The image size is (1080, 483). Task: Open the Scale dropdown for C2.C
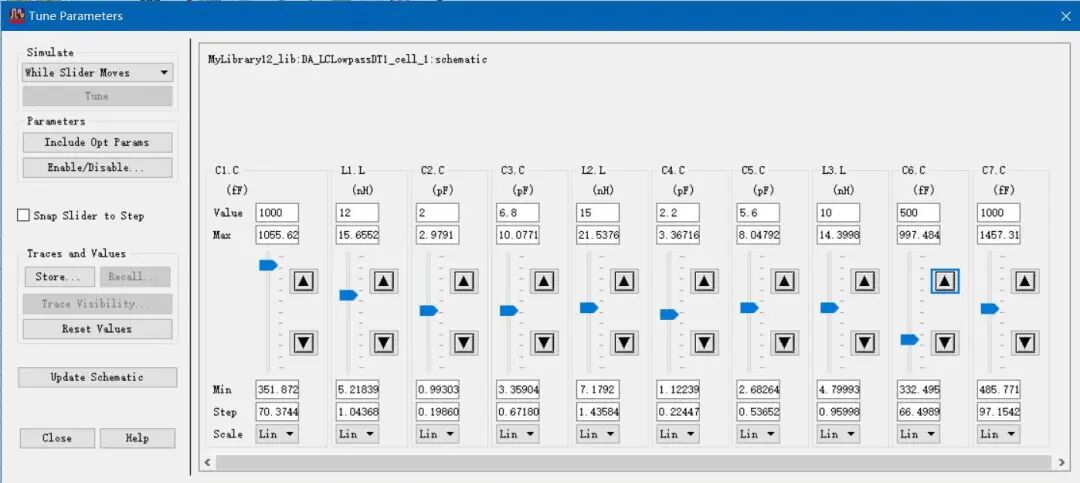(x=437, y=434)
